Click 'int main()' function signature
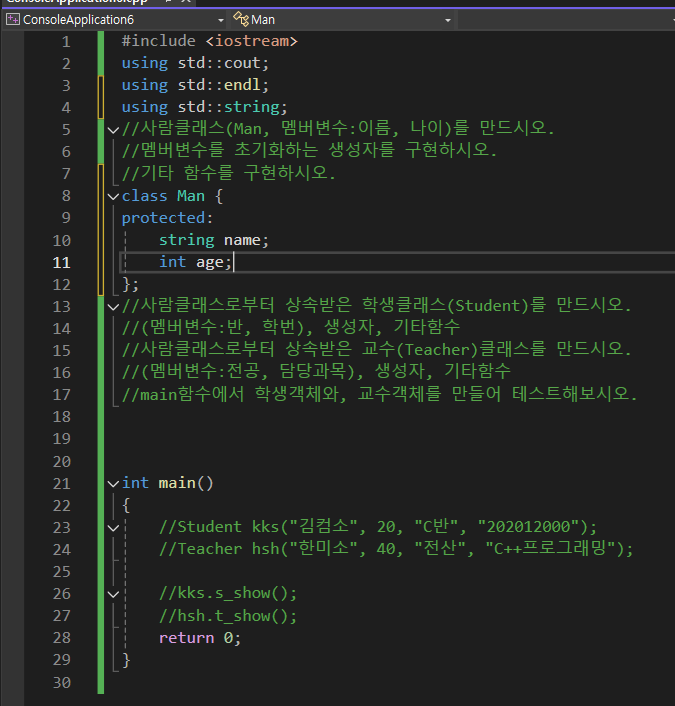This screenshot has height=706, width=675. click(x=168, y=483)
